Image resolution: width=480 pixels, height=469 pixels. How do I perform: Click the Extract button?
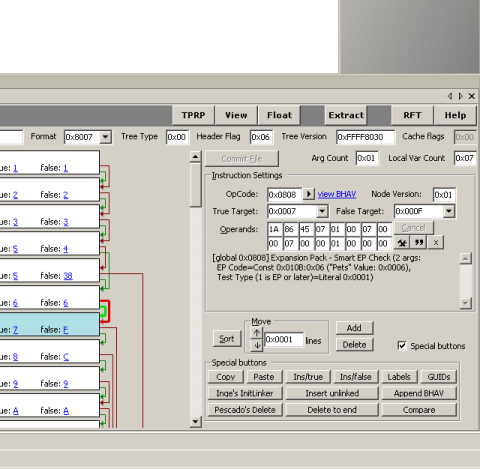click(x=346, y=115)
